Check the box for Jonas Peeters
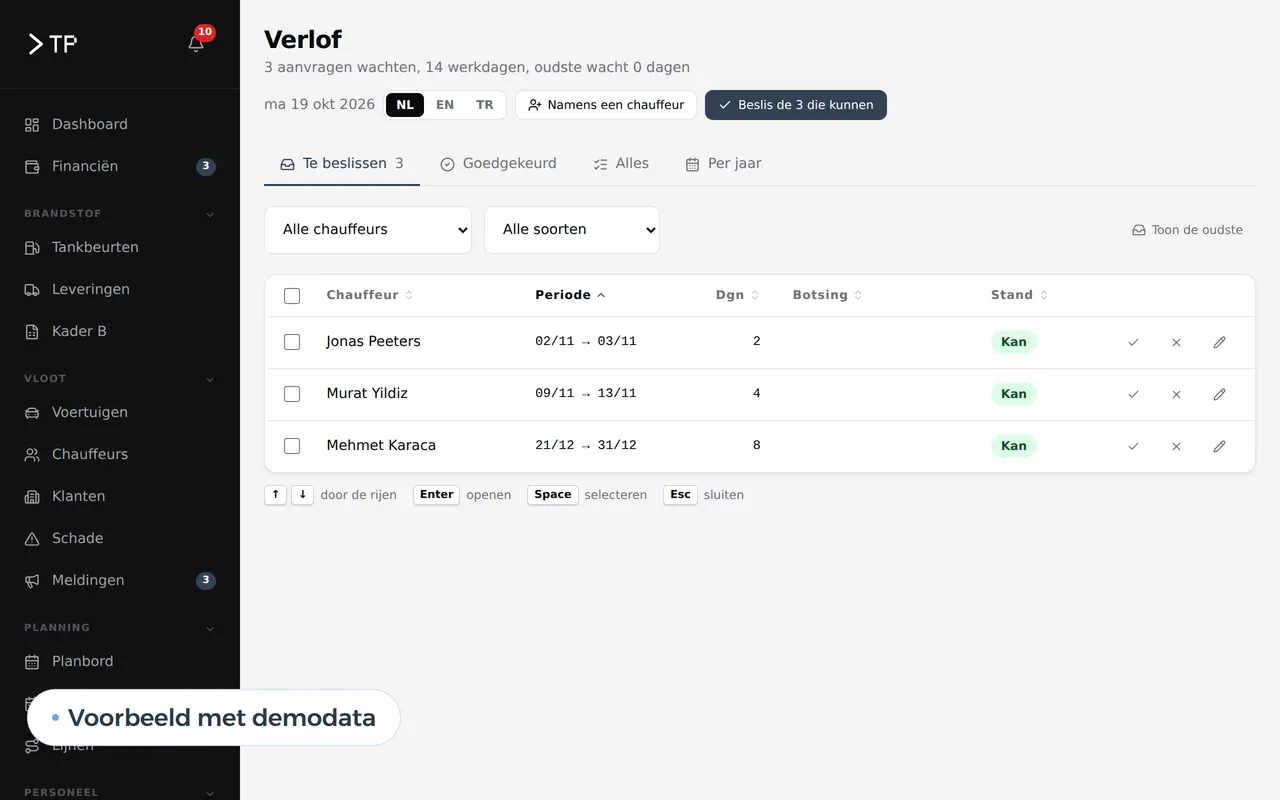1280x800 pixels. tap(292, 342)
